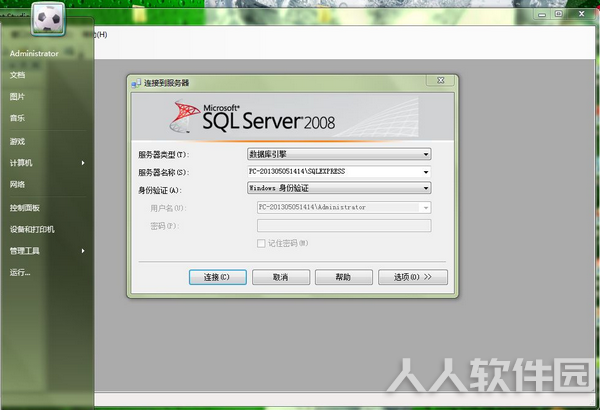
Task: Click the Help (帮助) button
Action: pyautogui.click(x=344, y=277)
